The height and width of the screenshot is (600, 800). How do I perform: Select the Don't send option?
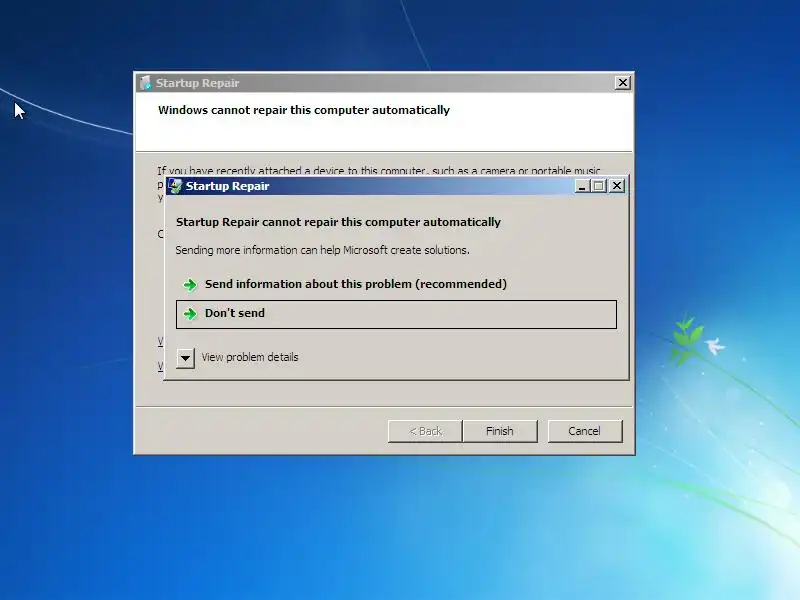pyautogui.click(x=396, y=314)
